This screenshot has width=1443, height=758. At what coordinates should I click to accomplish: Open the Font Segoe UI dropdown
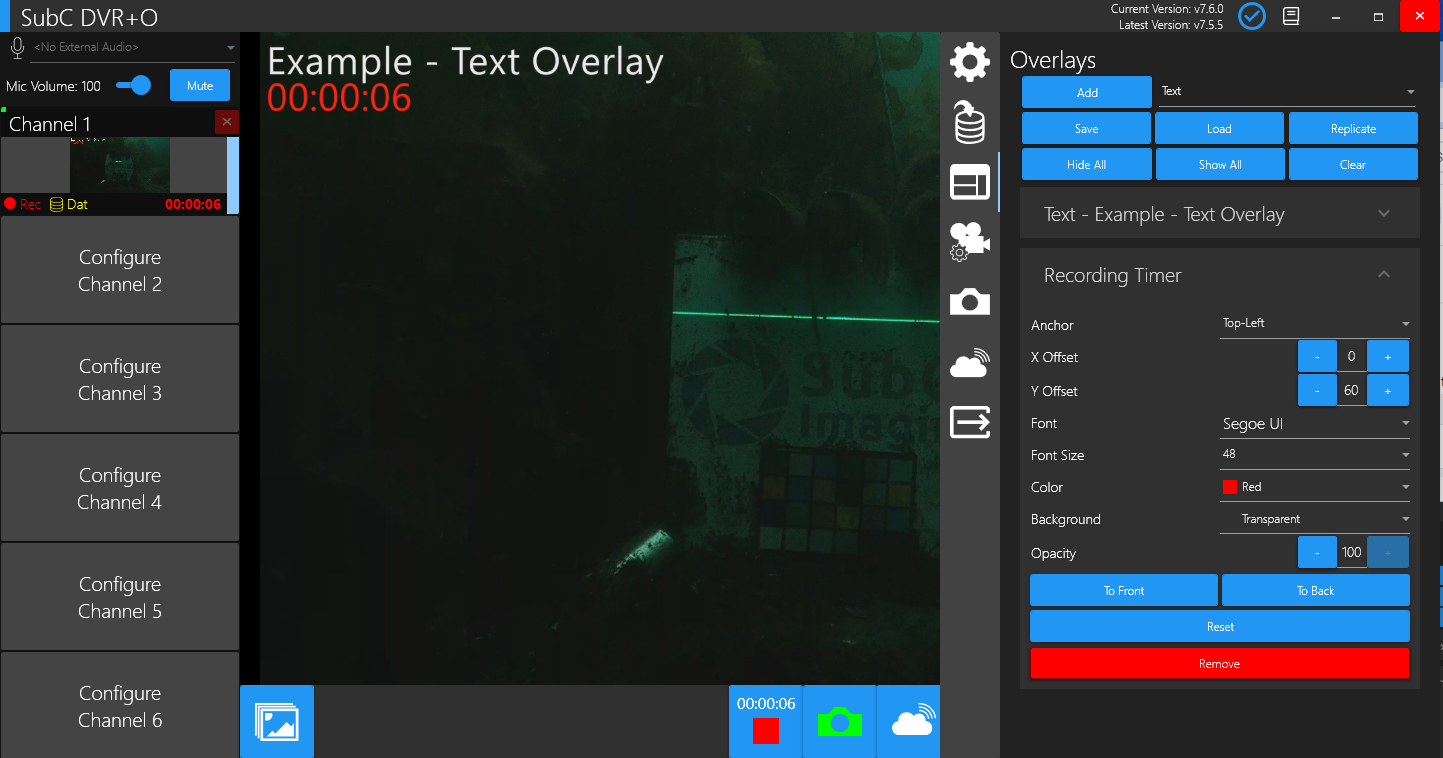coord(1315,424)
